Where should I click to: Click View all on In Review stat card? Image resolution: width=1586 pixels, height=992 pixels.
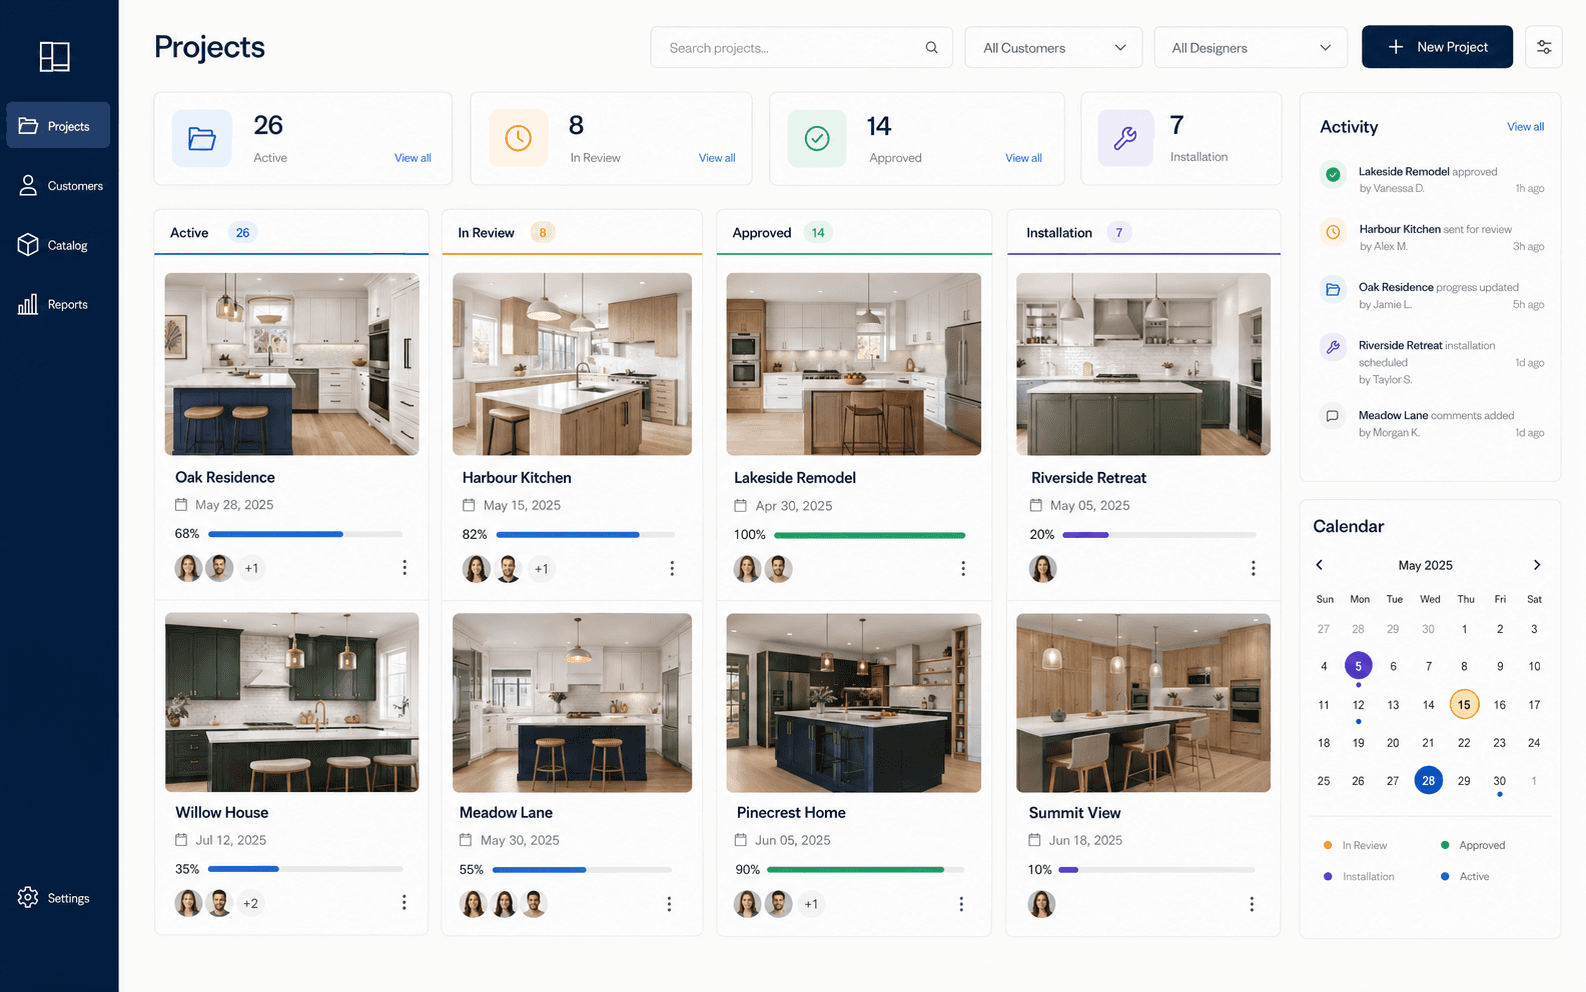[717, 158]
